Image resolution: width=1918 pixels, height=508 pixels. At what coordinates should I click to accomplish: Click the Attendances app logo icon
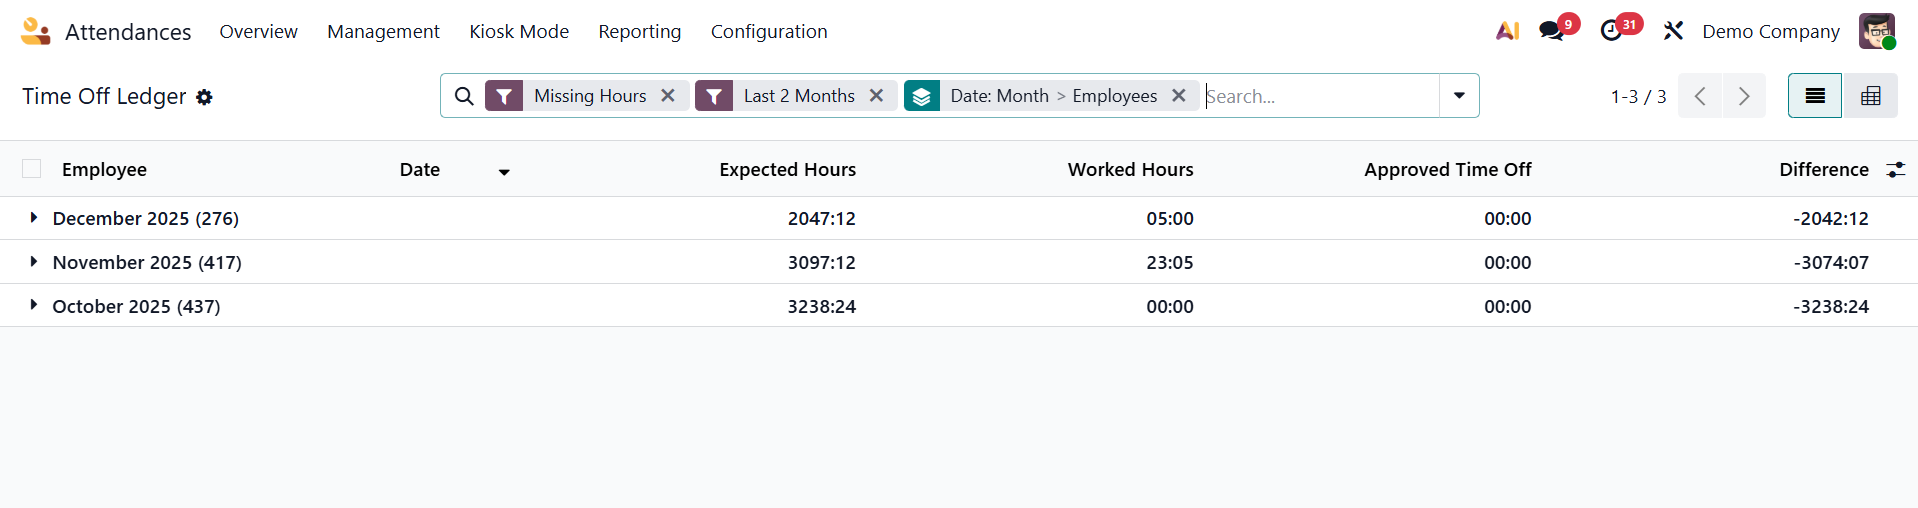(35, 32)
